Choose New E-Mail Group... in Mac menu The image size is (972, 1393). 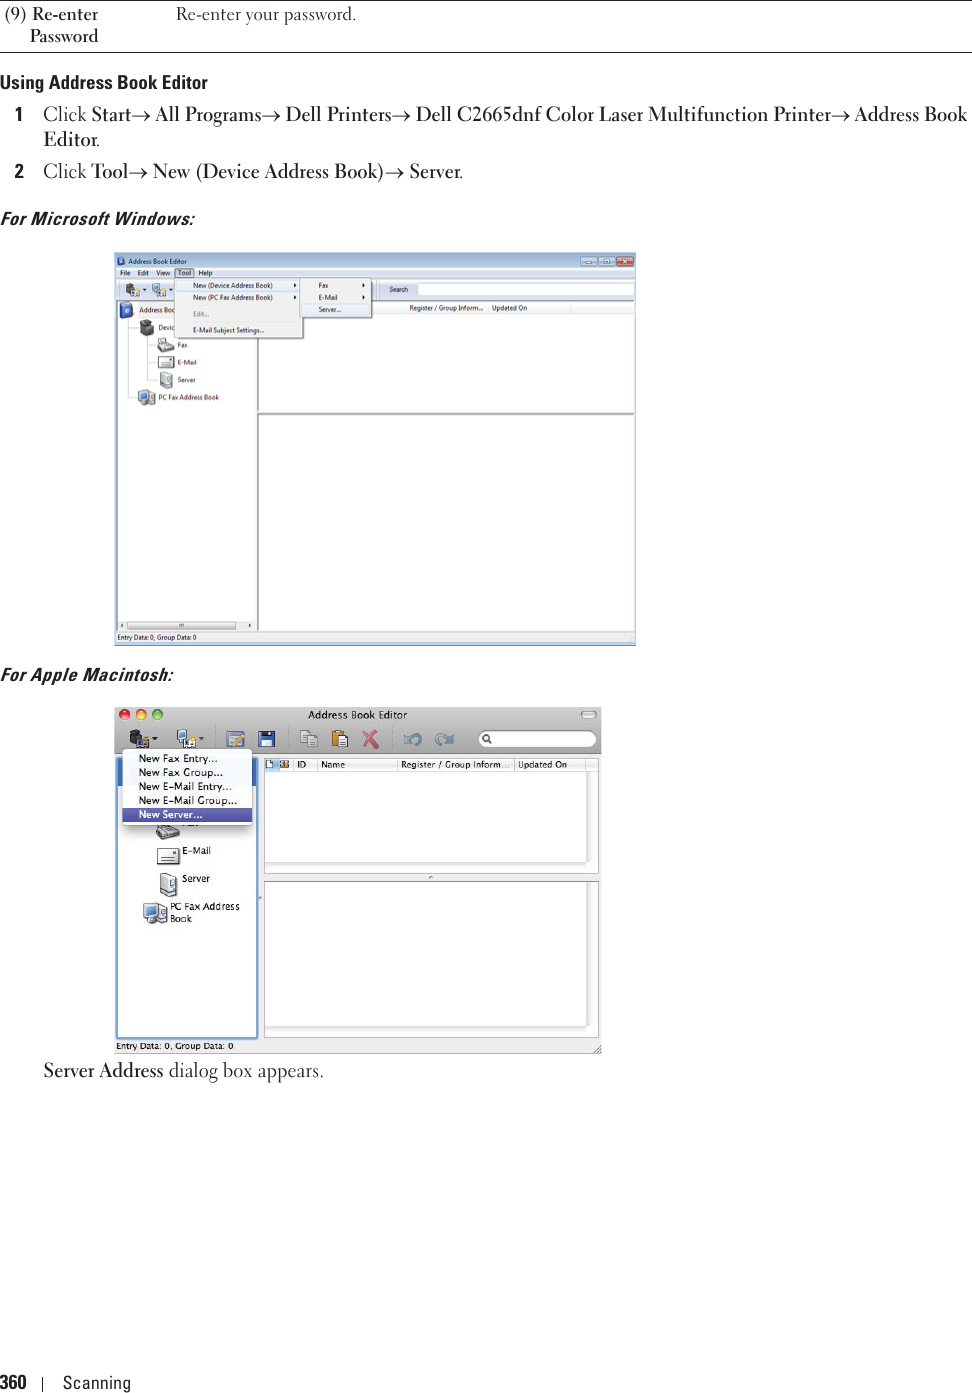pyautogui.click(x=187, y=800)
